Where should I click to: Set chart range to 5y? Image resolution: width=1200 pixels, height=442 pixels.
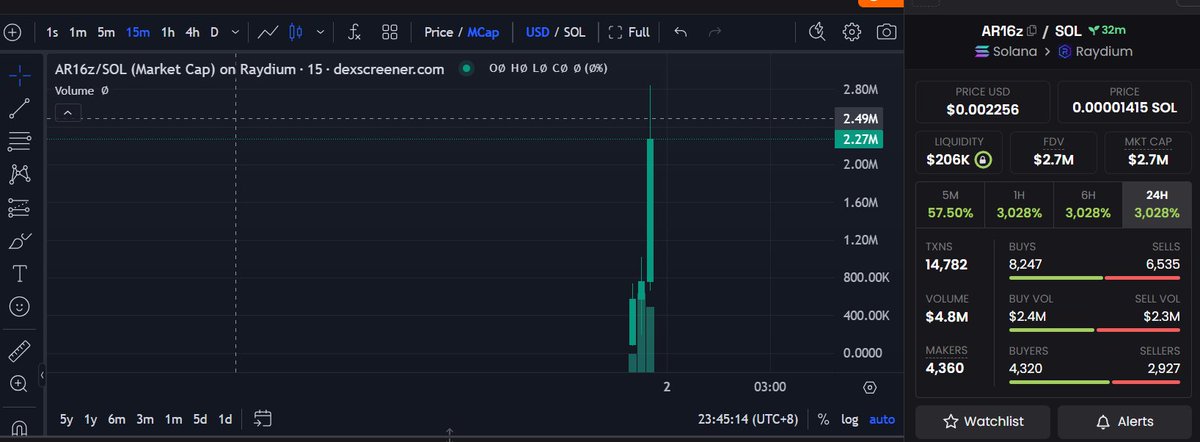66,420
